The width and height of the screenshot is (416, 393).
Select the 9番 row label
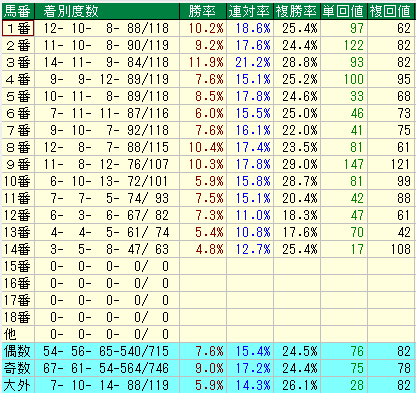[x=18, y=164]
